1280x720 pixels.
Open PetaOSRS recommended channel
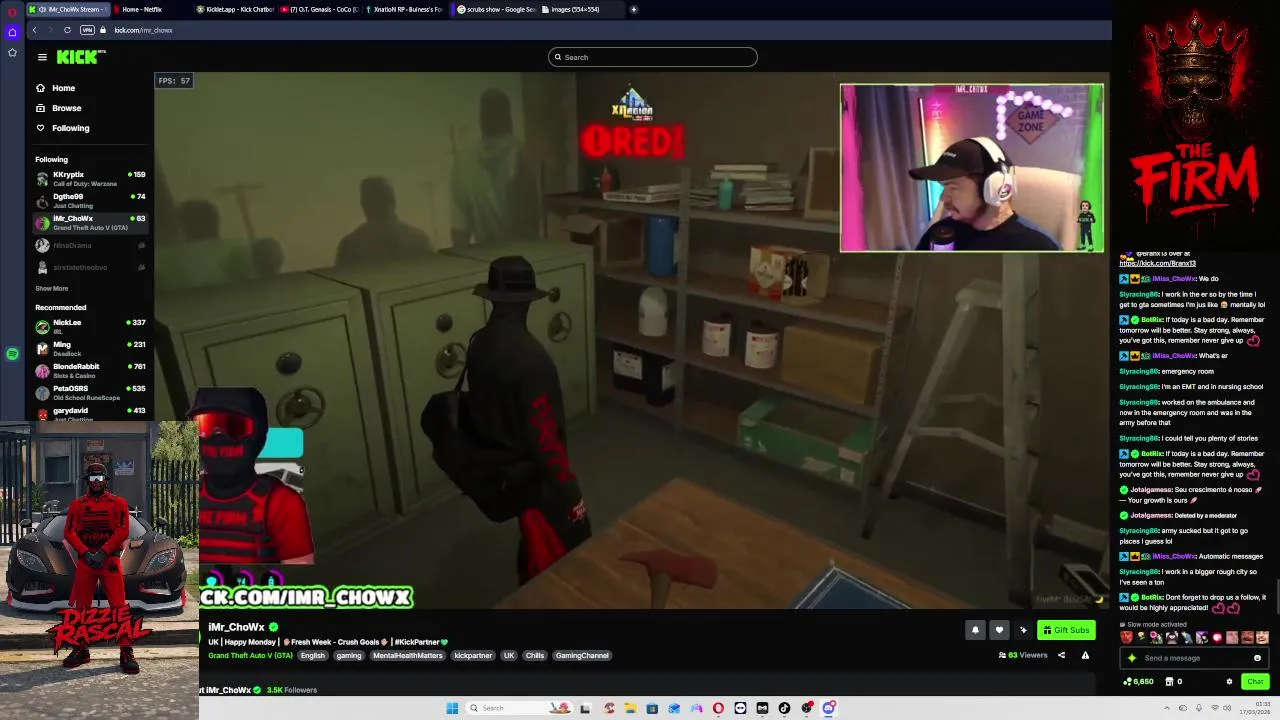click(x=90, y=392)
